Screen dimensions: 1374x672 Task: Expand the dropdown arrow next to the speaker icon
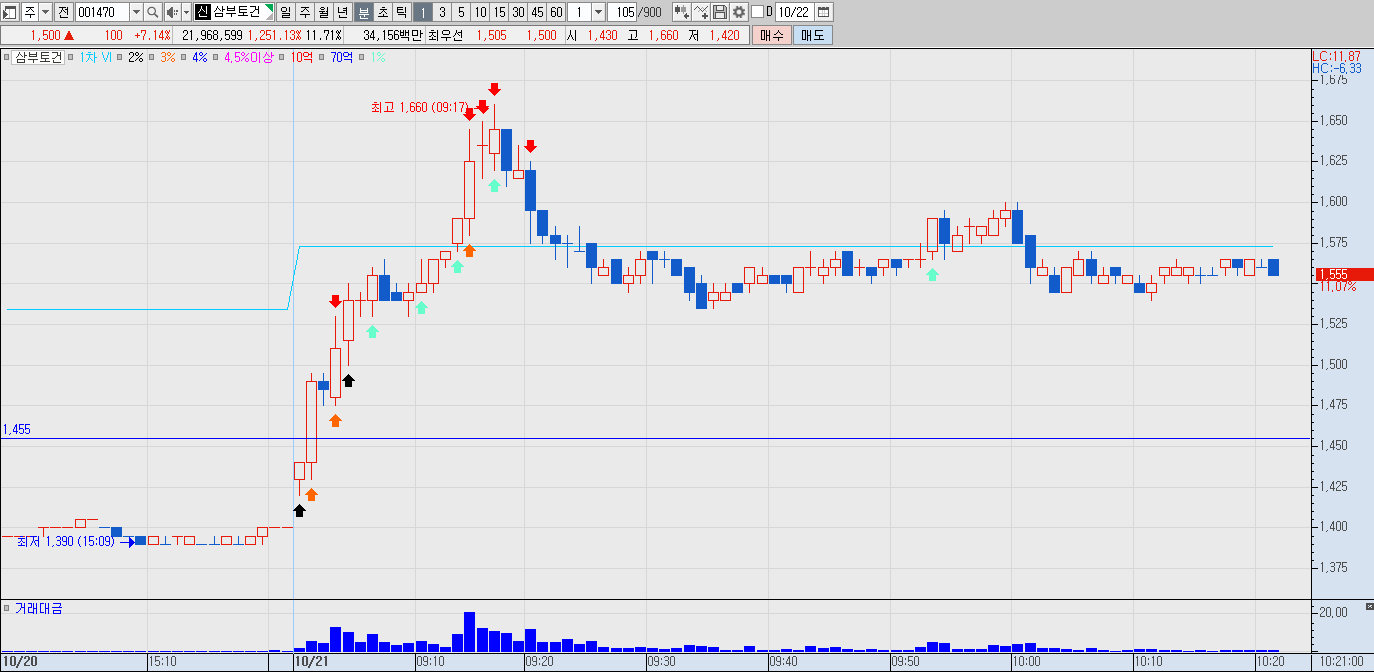(186, 12)
